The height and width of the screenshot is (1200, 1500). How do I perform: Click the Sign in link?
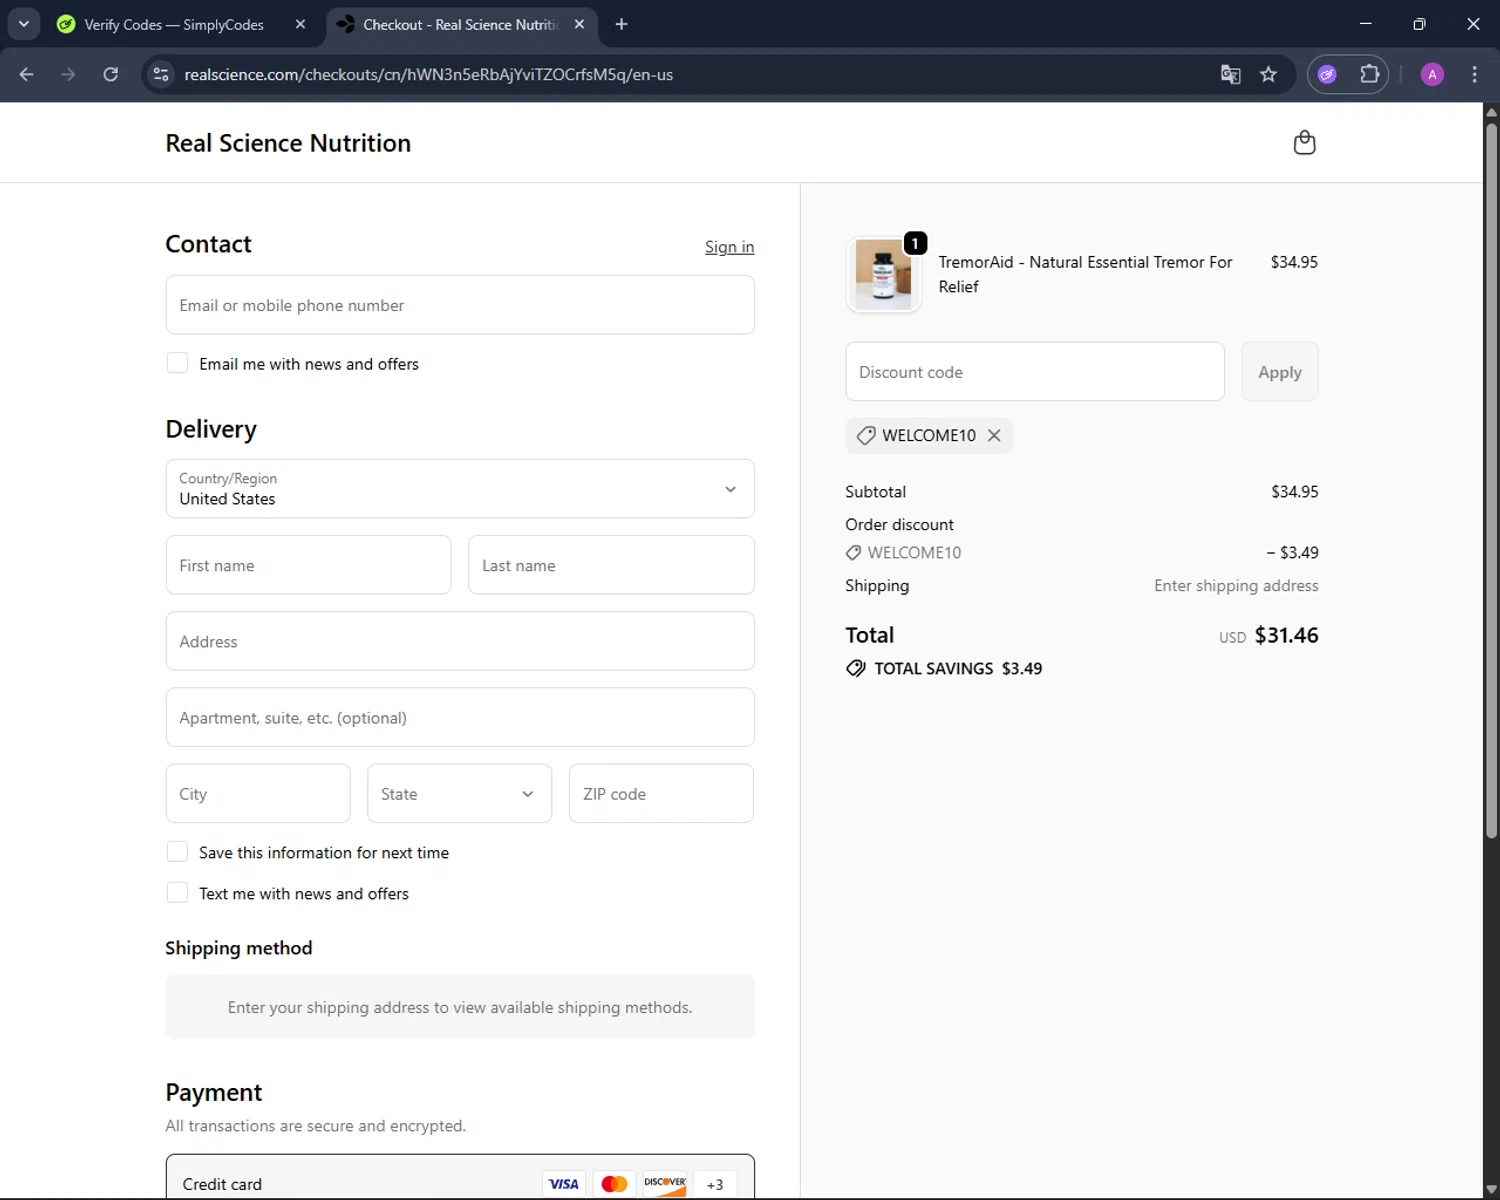click(x=729, y=247)
